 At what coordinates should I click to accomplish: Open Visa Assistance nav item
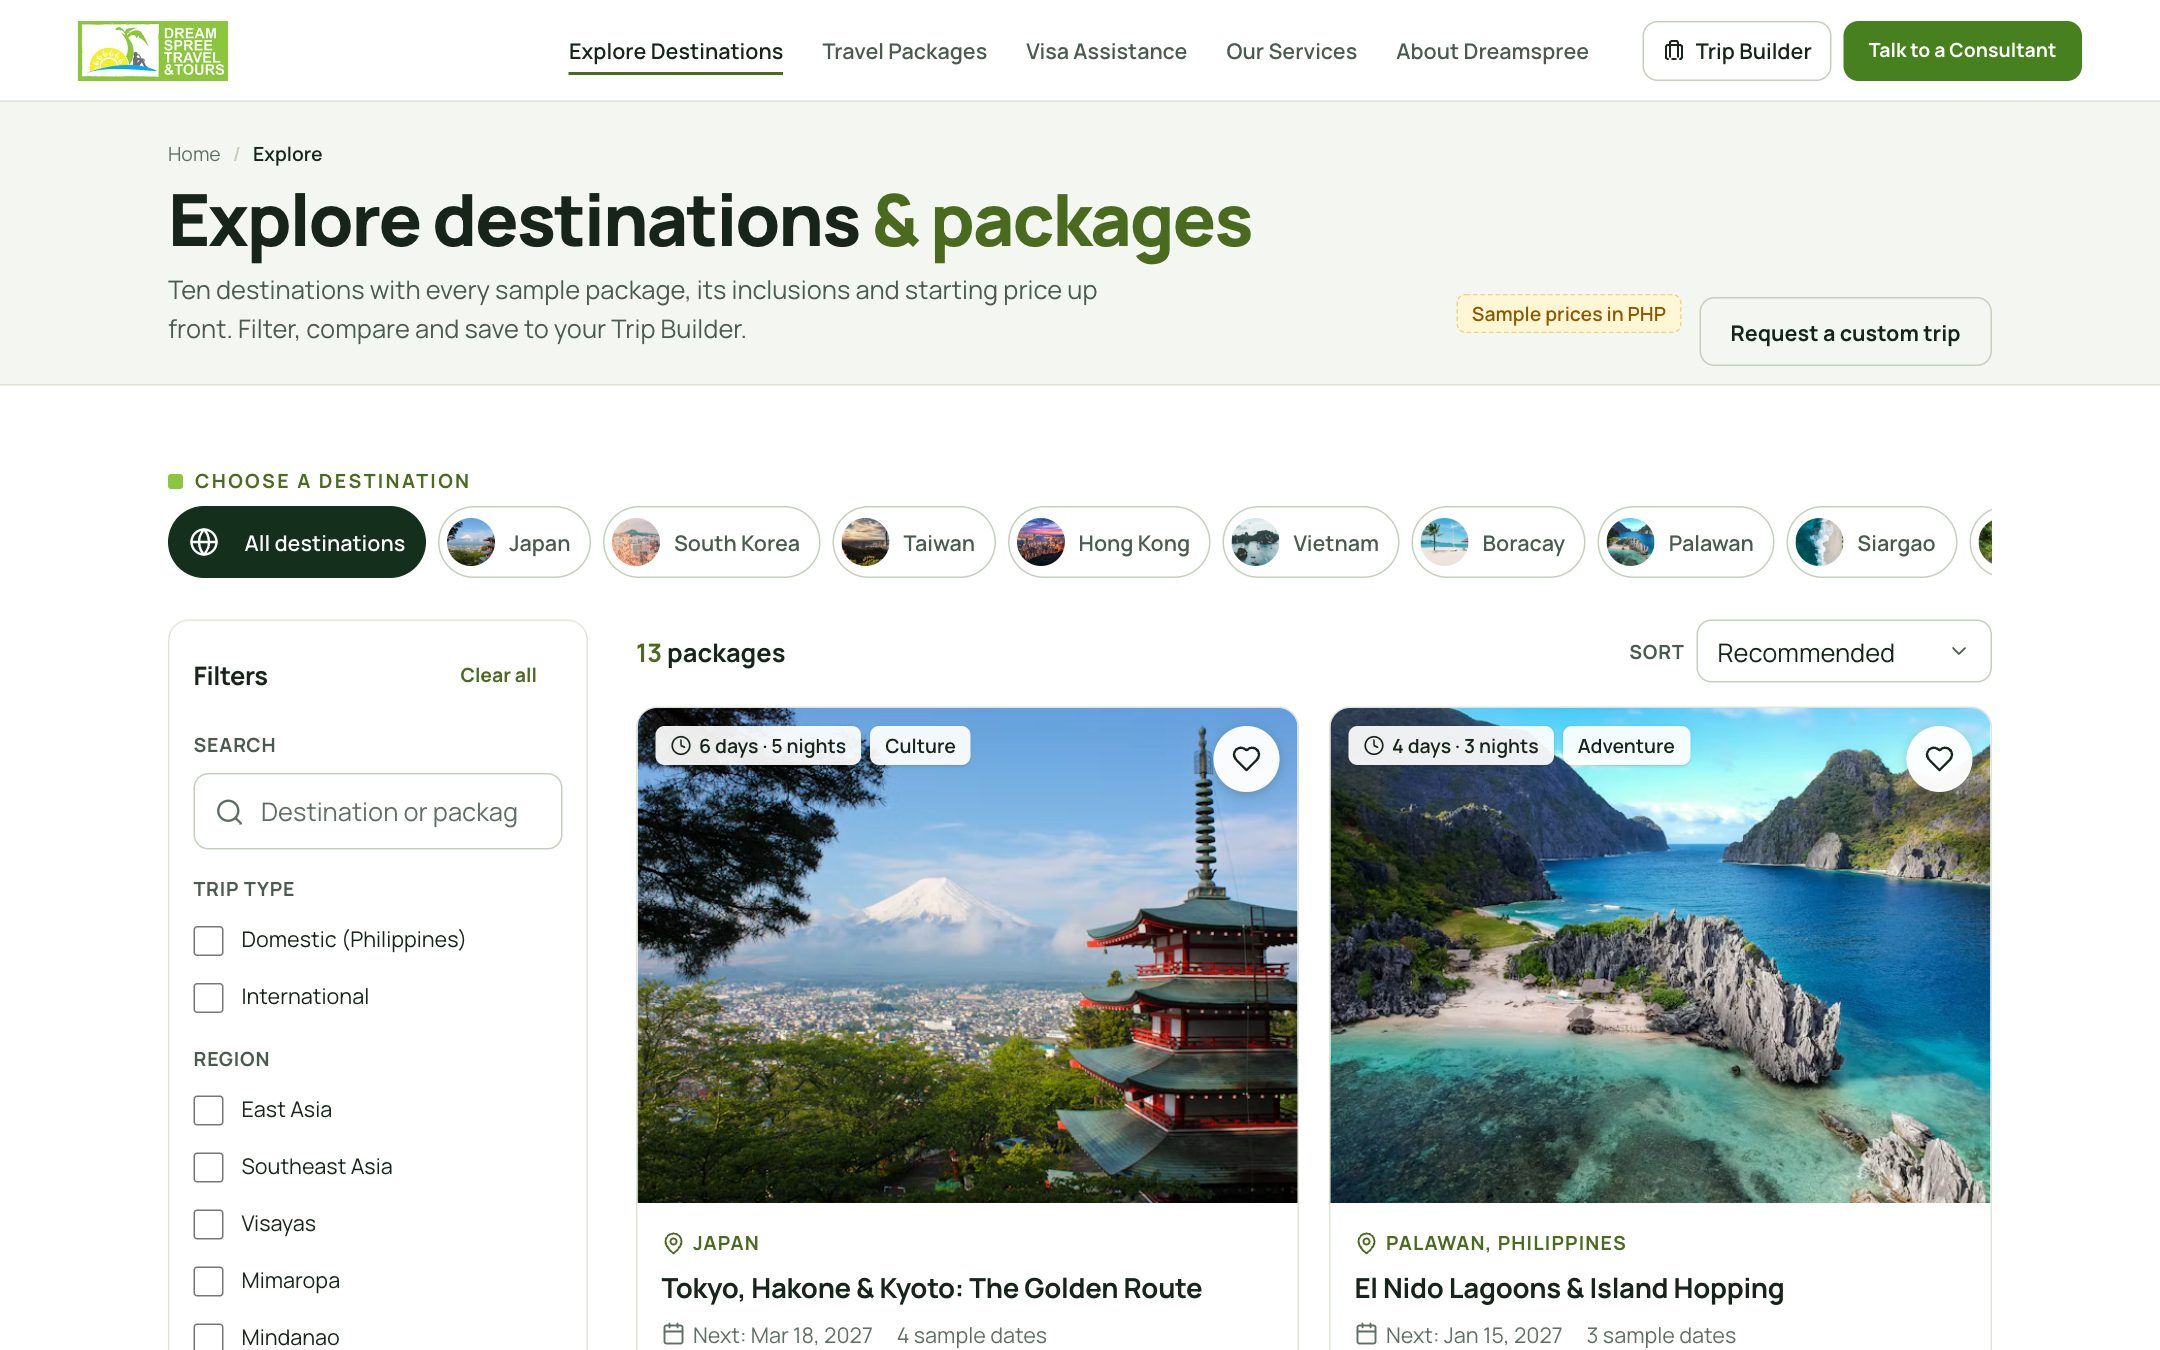tap(1106, 51)
